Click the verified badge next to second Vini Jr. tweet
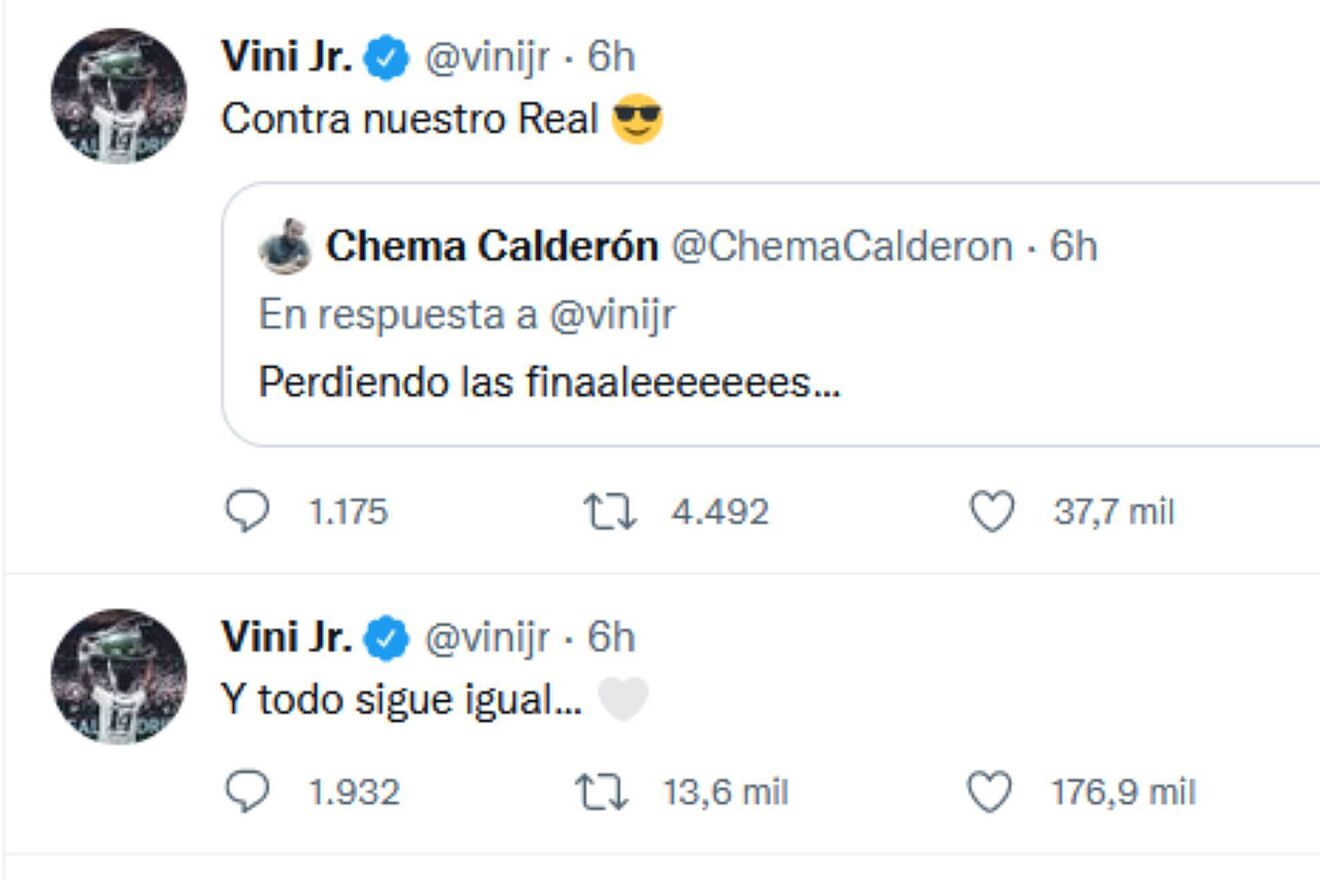The height and width of the screenshot is (880, 1320). [x=385, y=637]
